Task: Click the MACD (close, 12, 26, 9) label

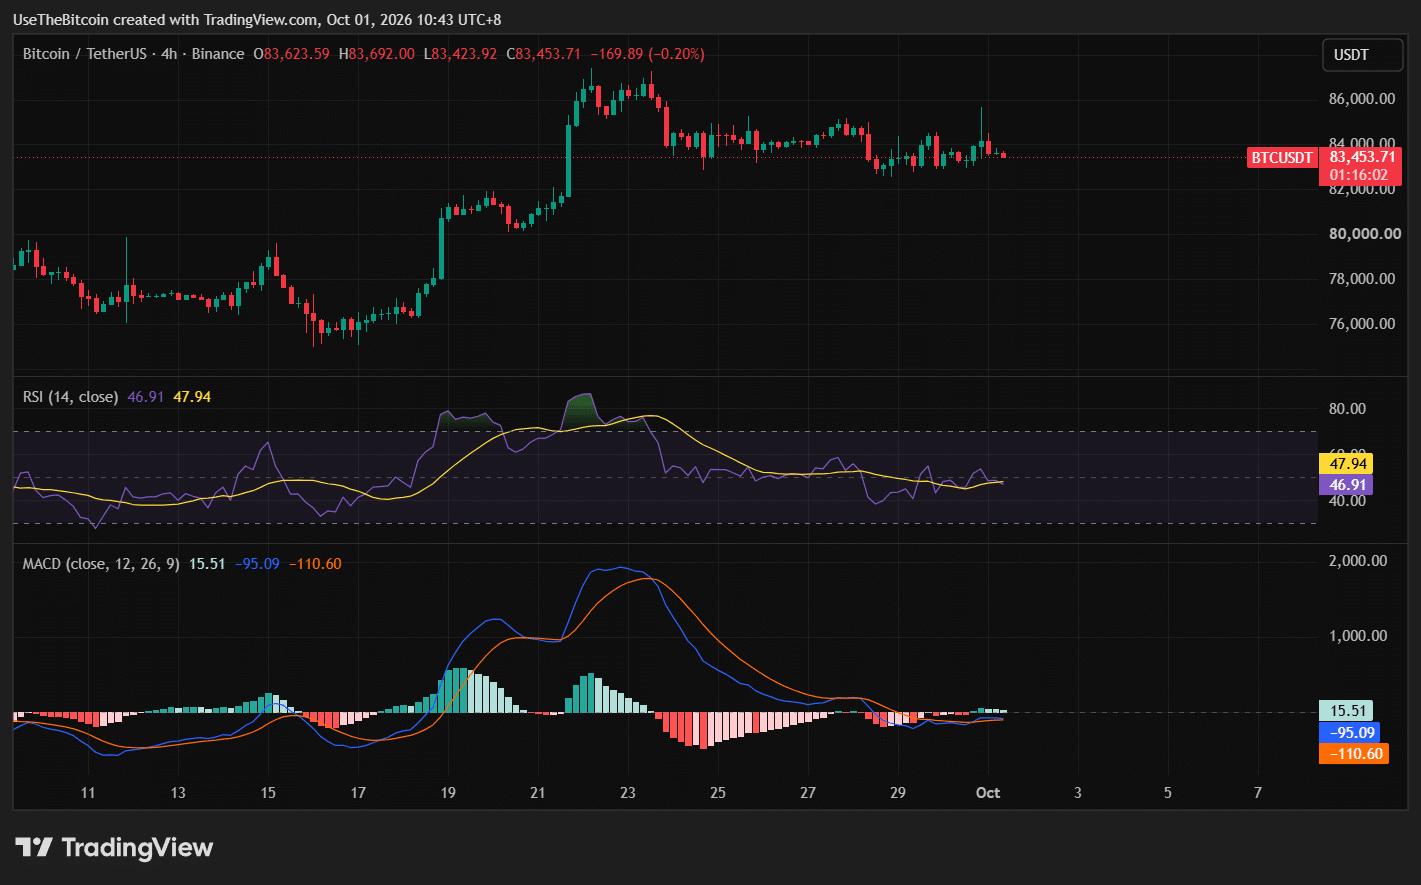Action: point(101,564)
